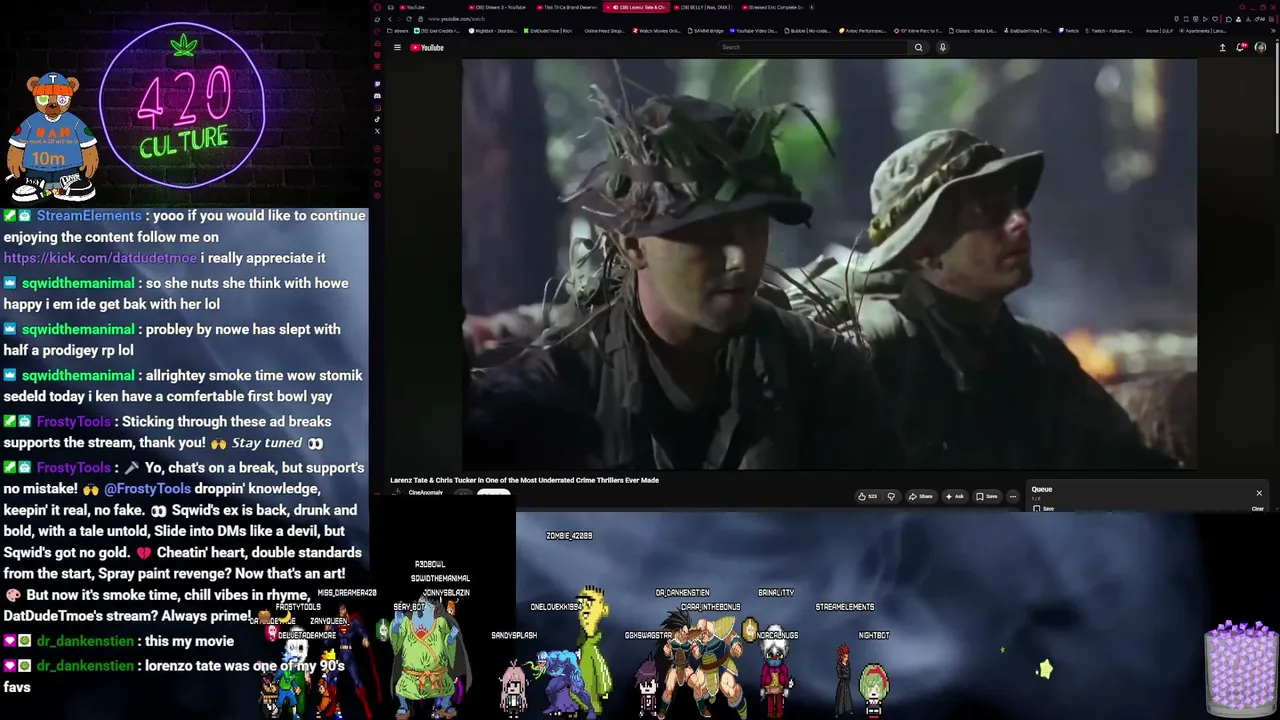The width and height of the screenshot is (1280, 720).
Task: Click the video title text
Action: coord(524,480)
